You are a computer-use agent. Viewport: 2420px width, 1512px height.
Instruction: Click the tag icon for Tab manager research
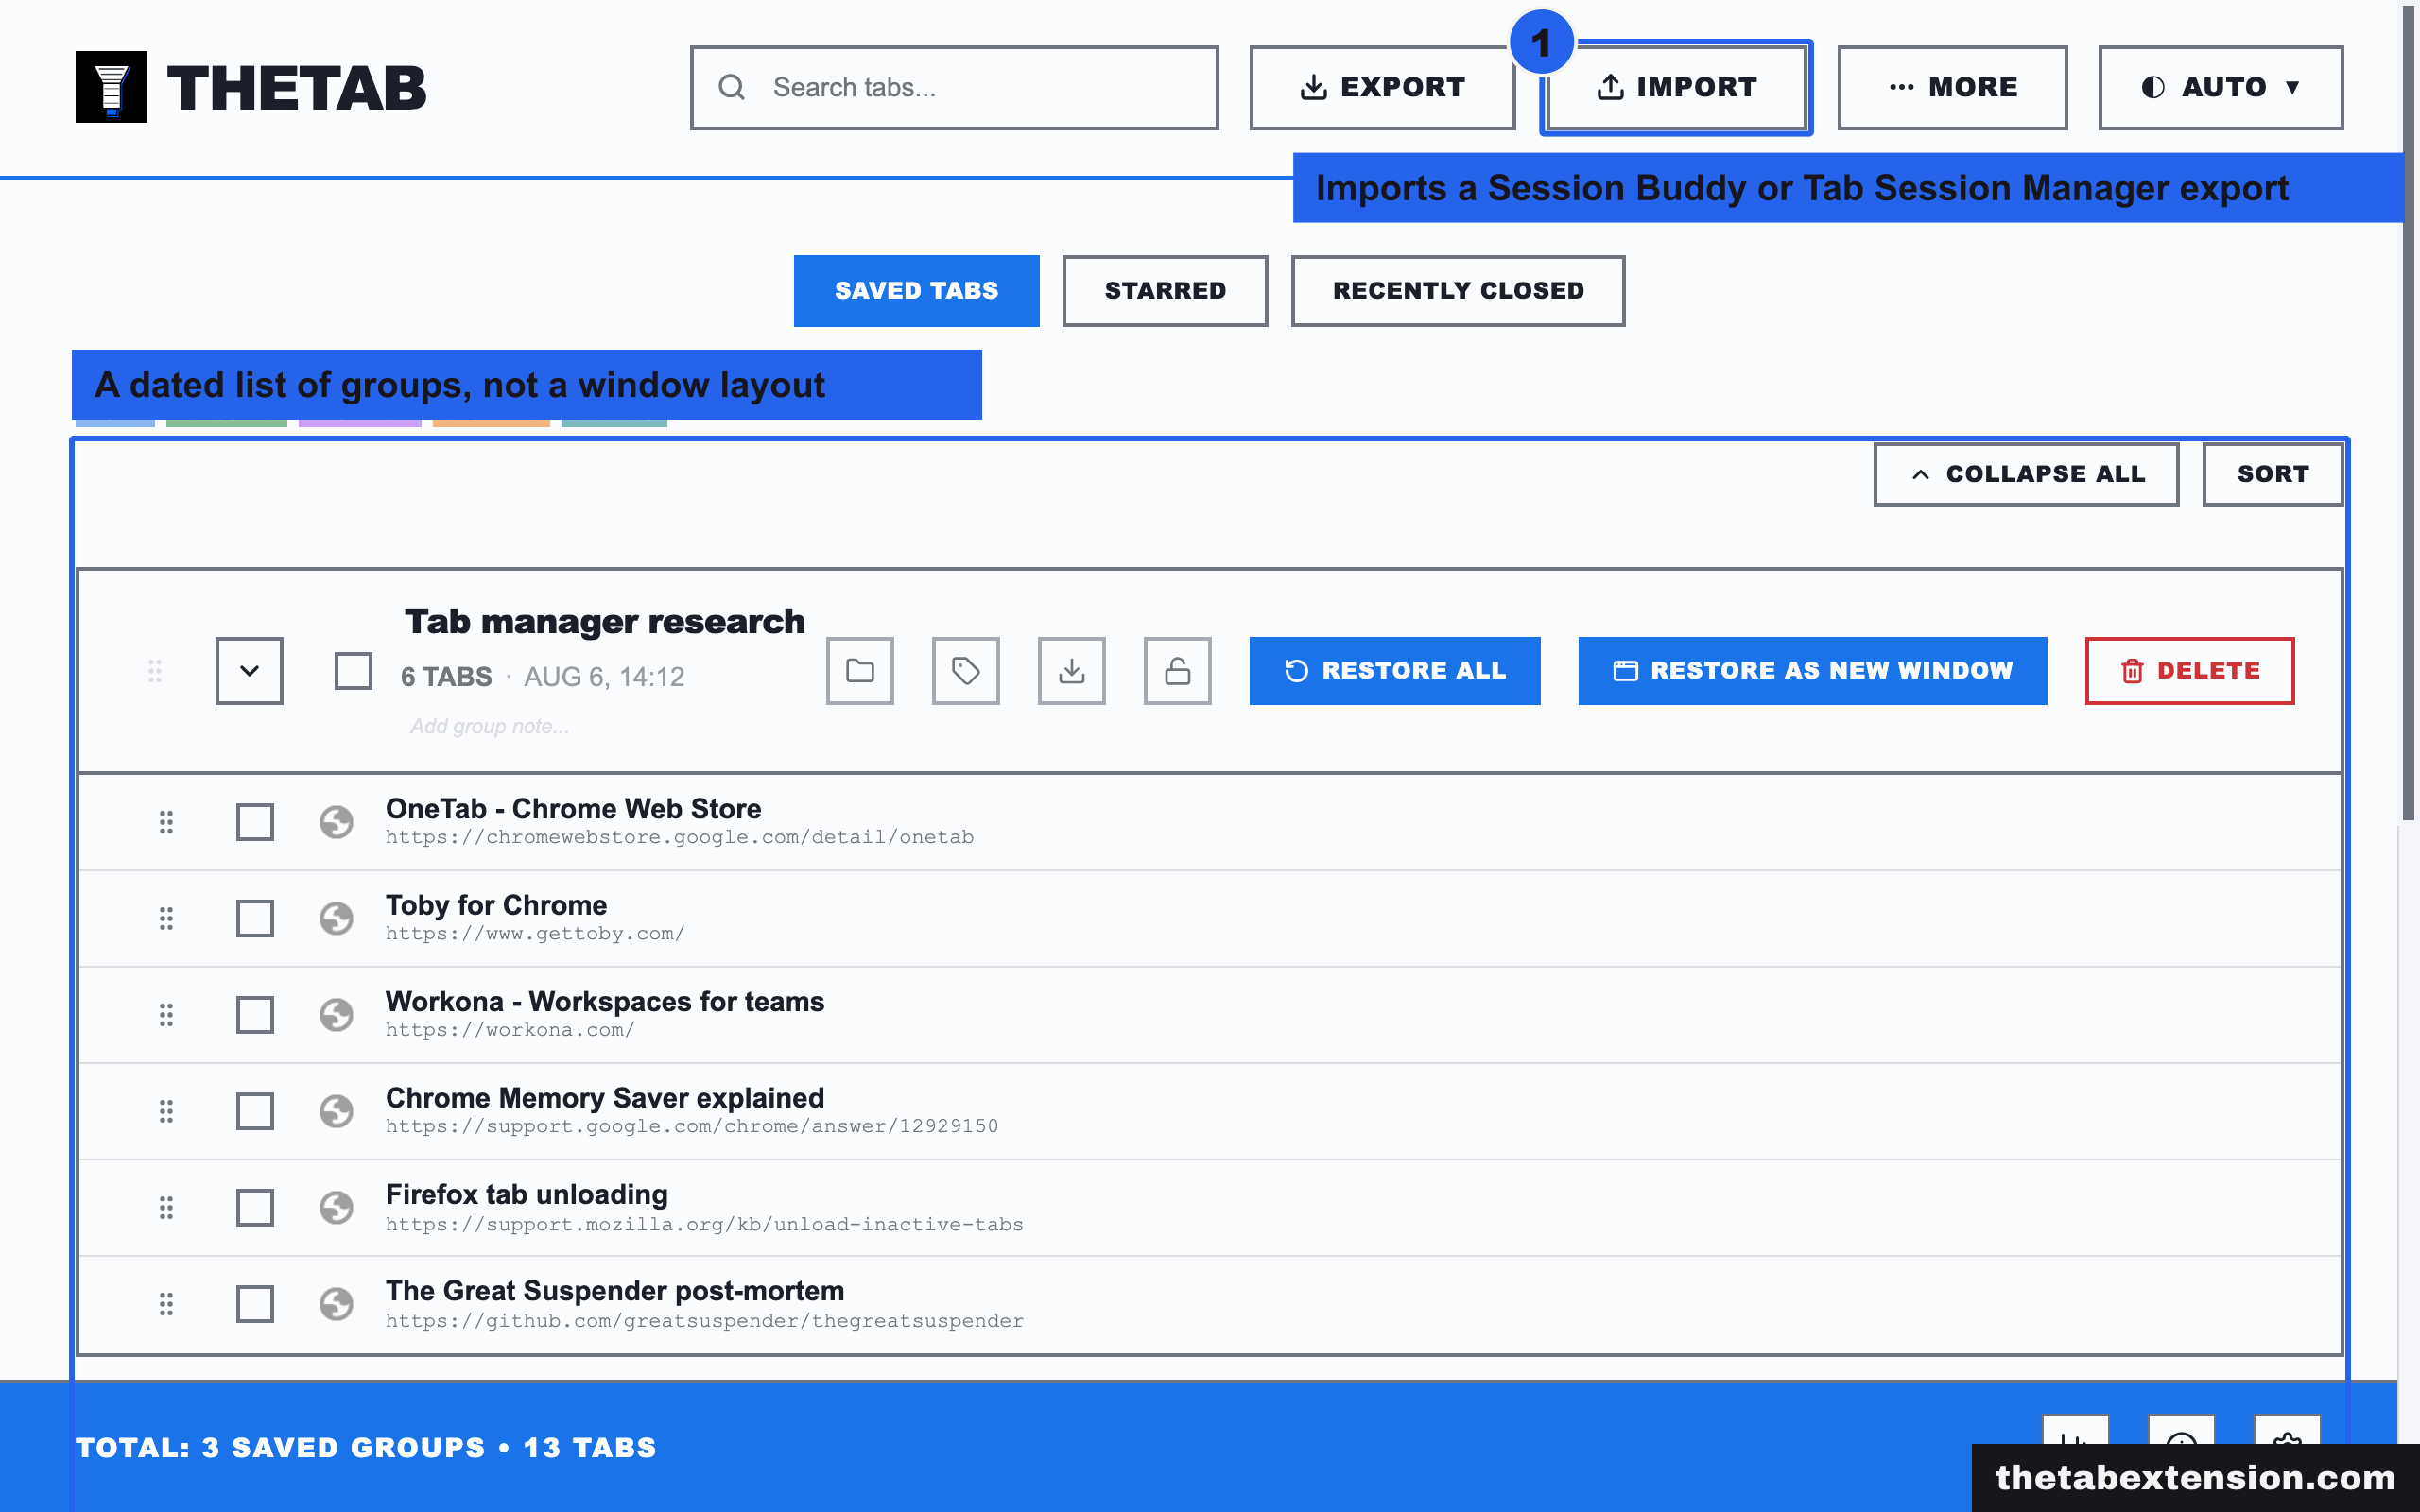click(x=966, y=670)
